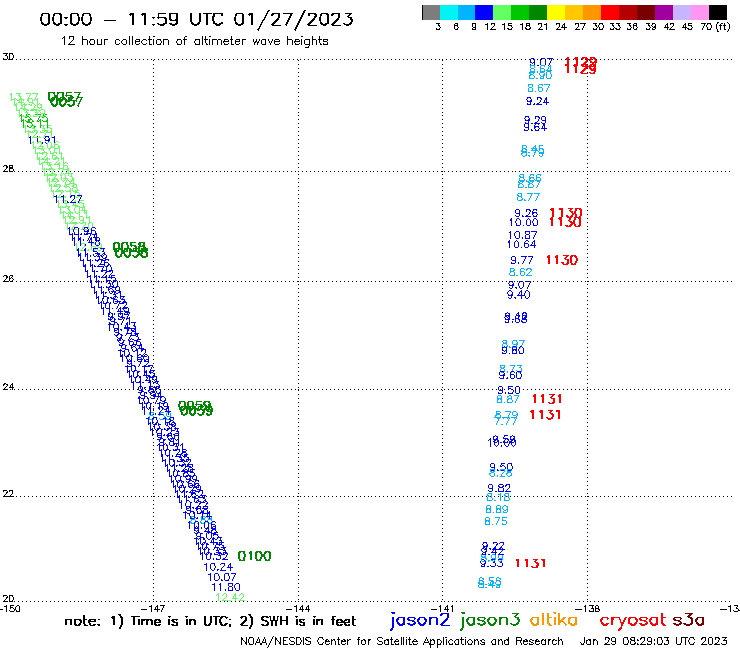Click the color scale label 24
This screenshot has height=650, width=740.
[561, 27]
